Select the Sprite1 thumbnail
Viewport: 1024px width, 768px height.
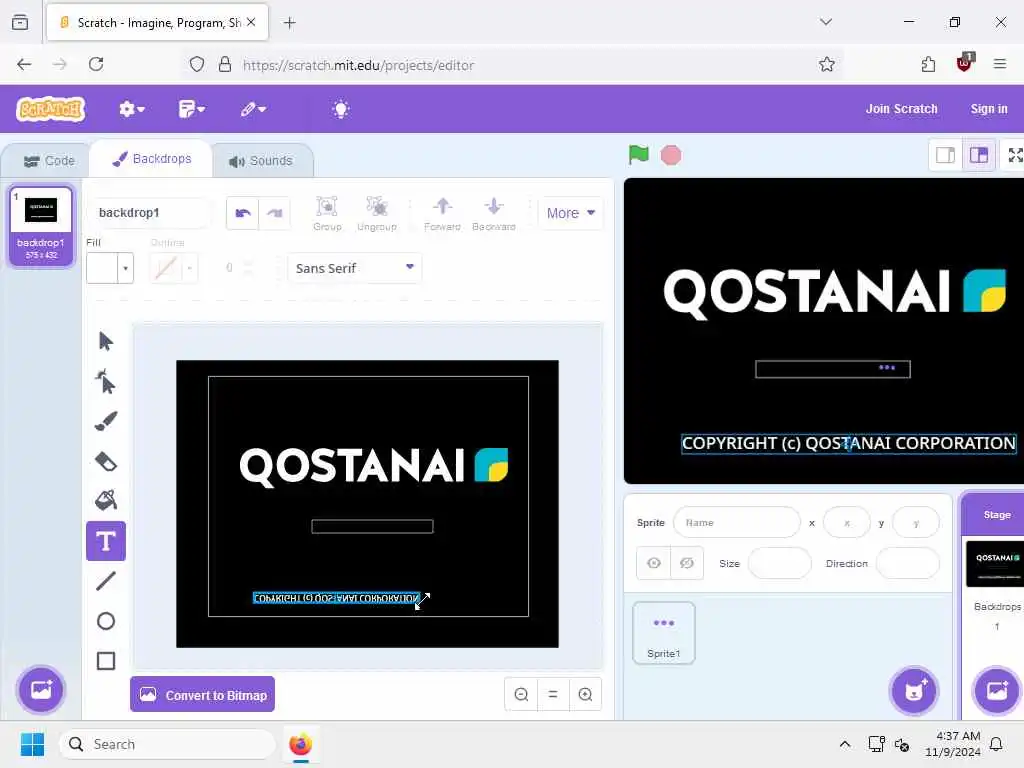click(x=664, y=633)
